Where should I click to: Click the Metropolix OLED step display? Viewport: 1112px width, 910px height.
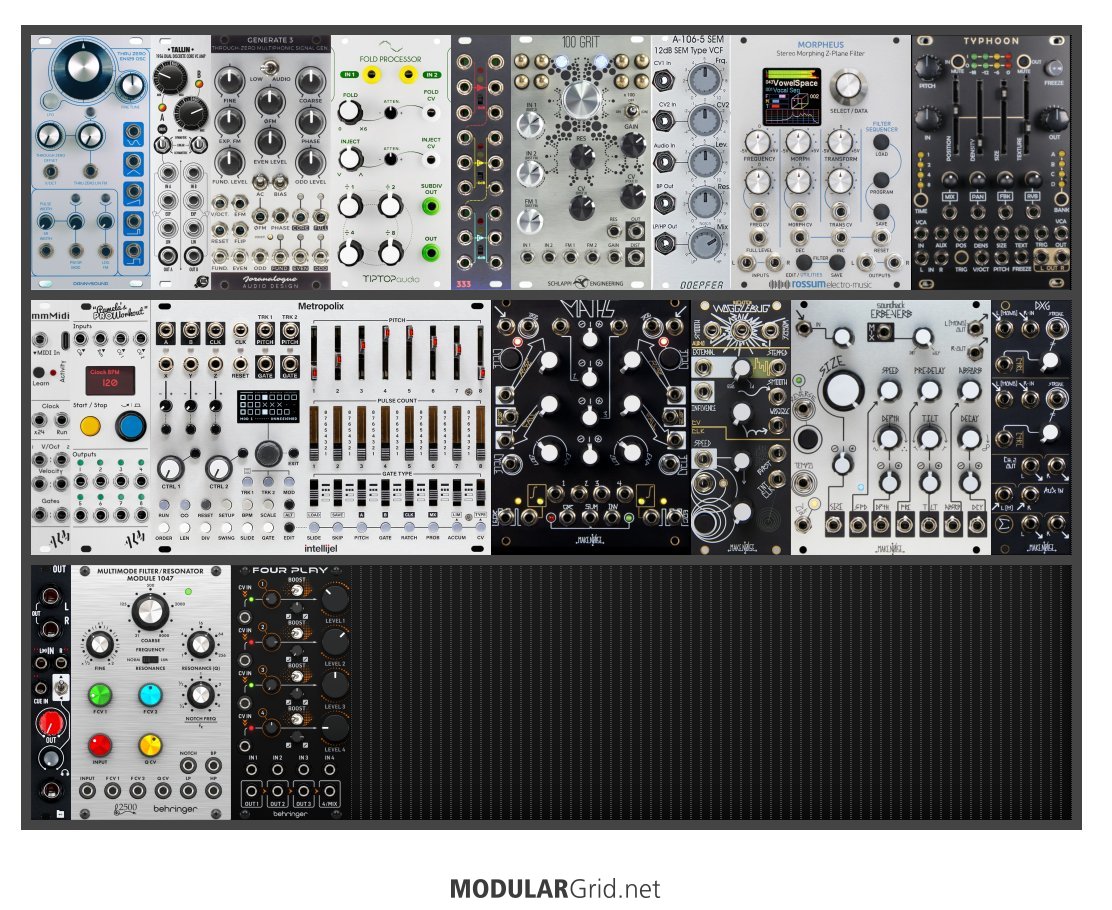[x=268, y=408]
